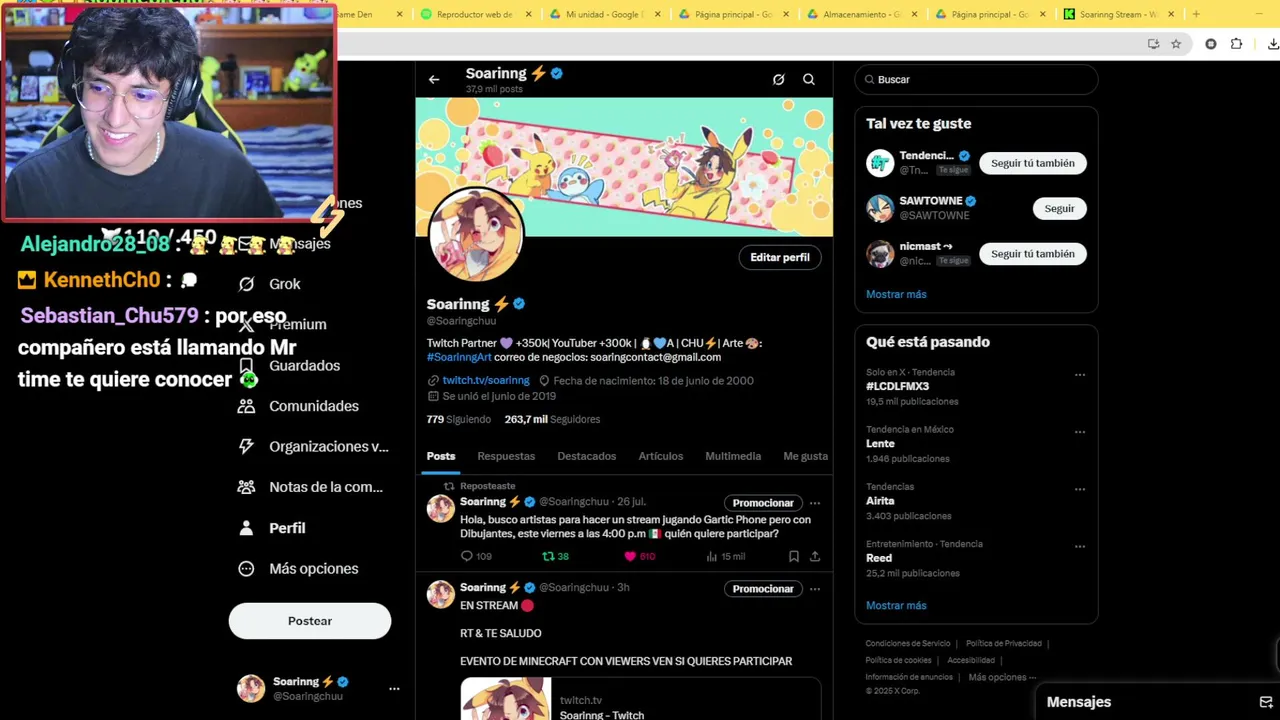Image resolution: width=1280 pixels, height=720 pixels.
Task: Open the account switcher dots beside @Soaringchuu
Action: (394, 689)
